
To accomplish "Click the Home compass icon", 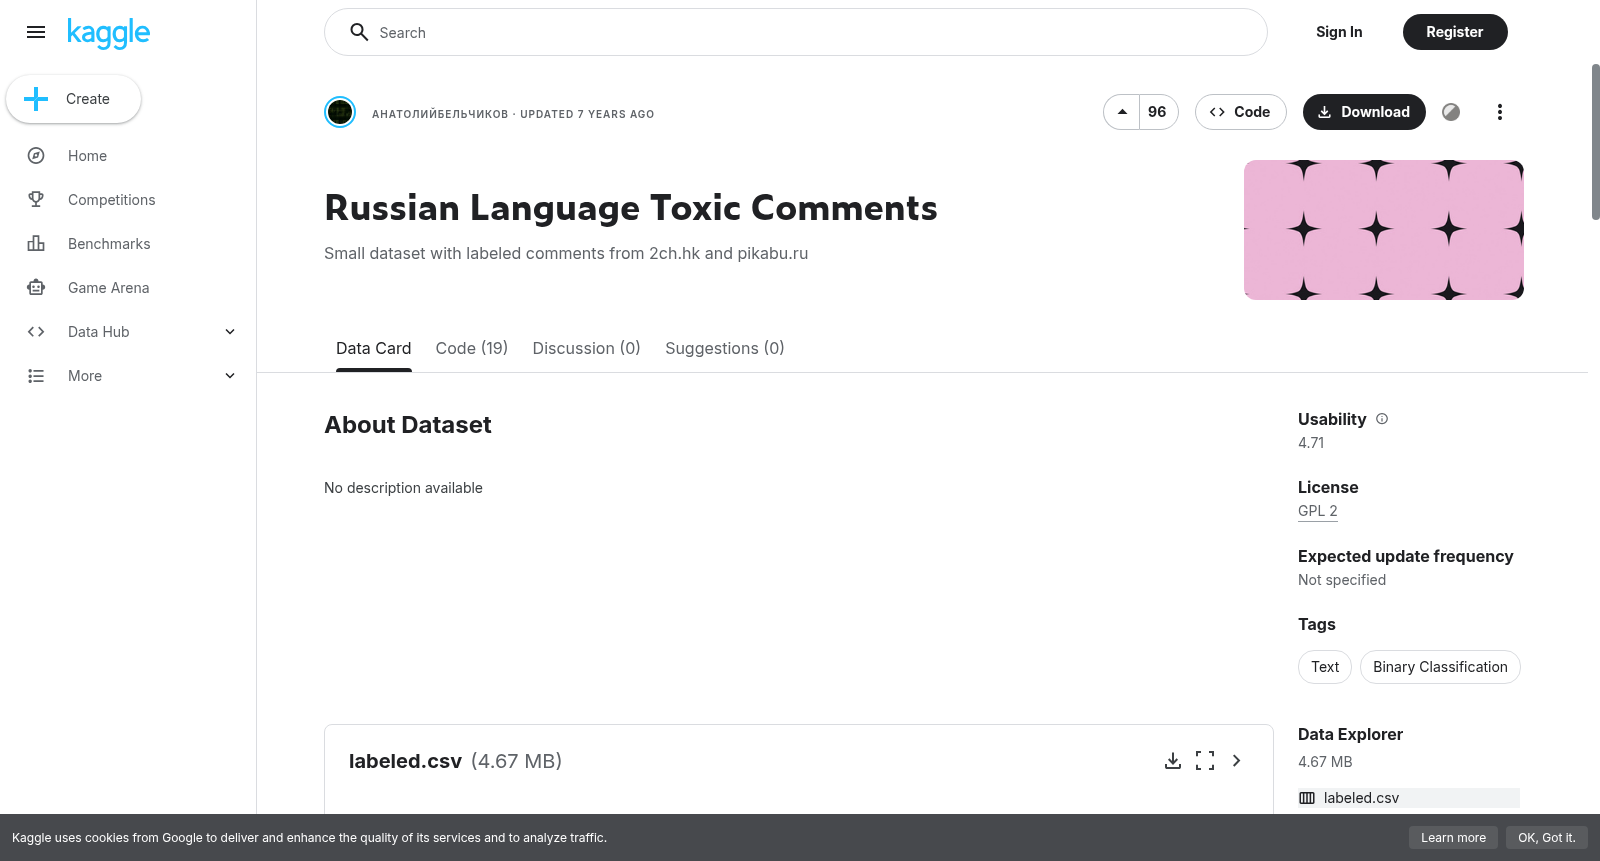I will [36, 156].
